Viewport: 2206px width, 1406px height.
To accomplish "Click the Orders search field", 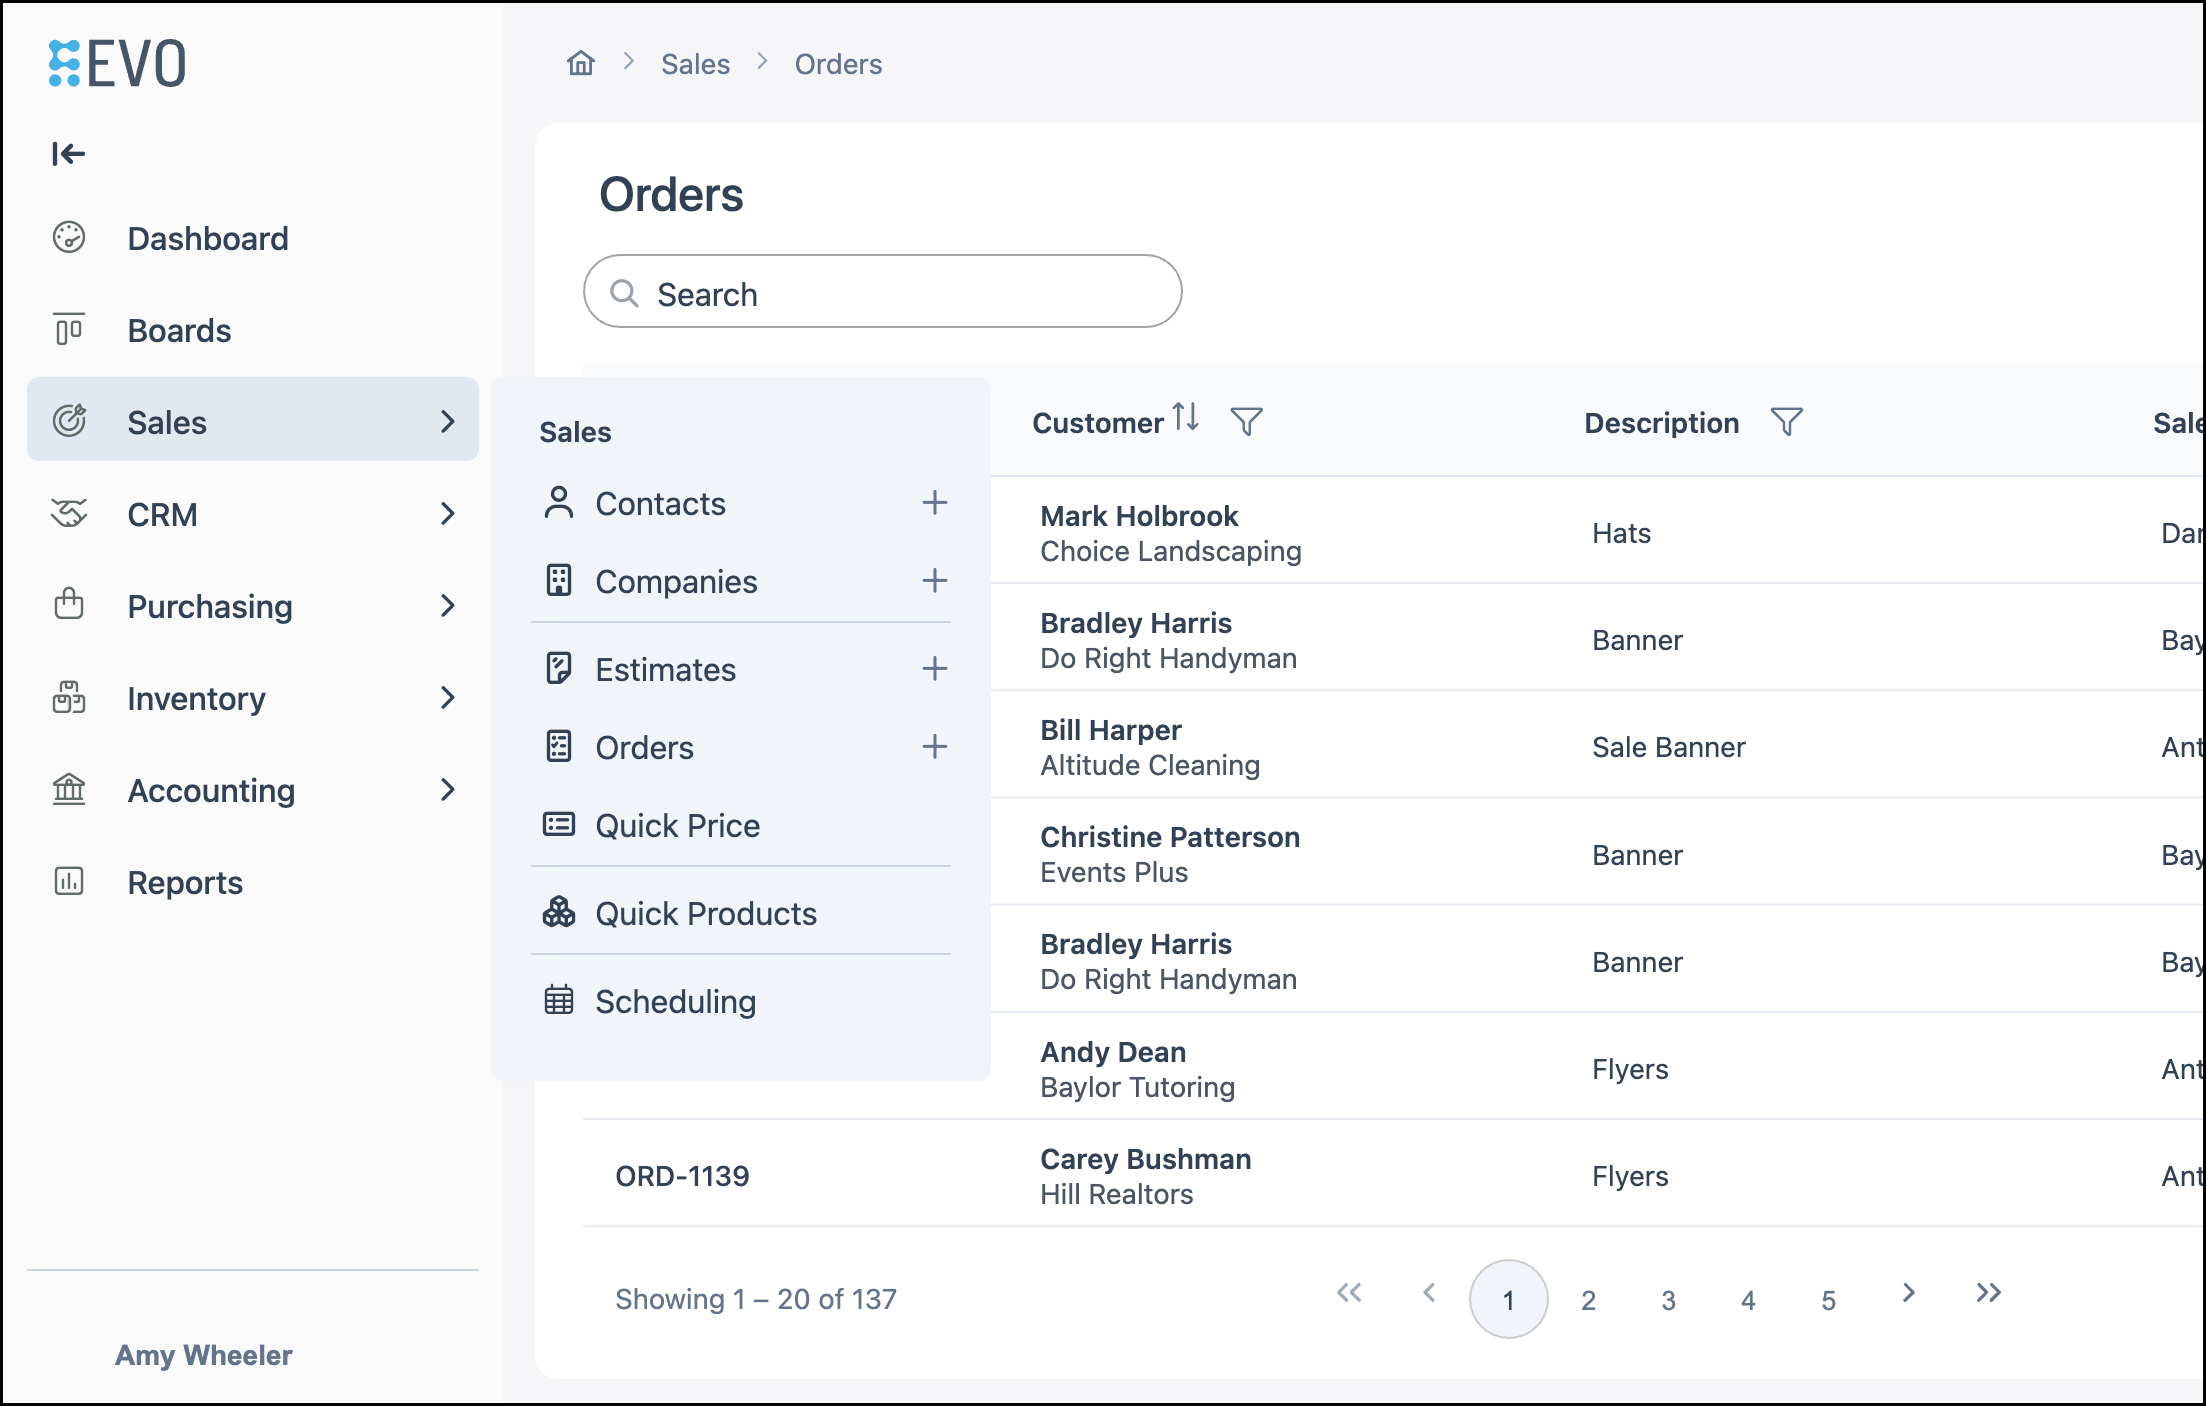I will tap(882, 291).
